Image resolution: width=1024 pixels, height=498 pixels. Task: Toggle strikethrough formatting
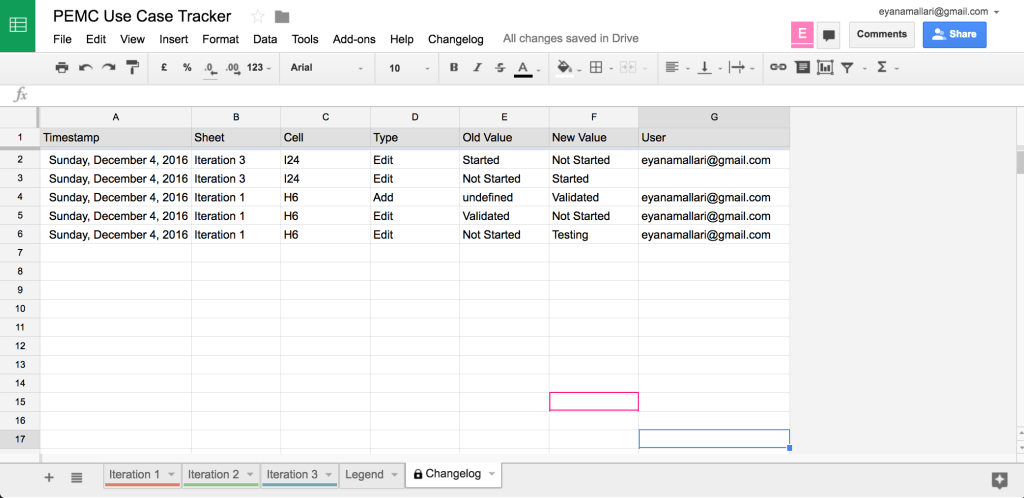[x=498, y=68]
